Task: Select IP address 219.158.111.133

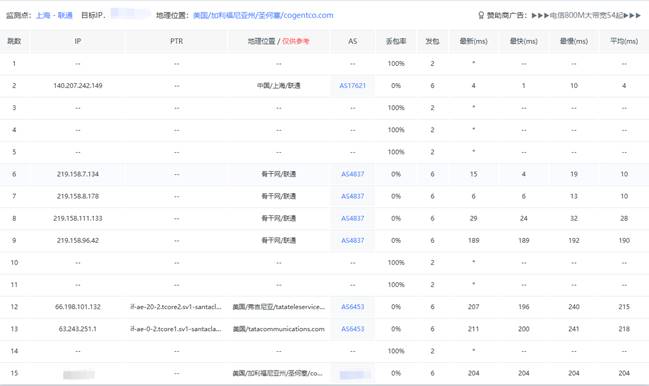Action: coord(78,218)
